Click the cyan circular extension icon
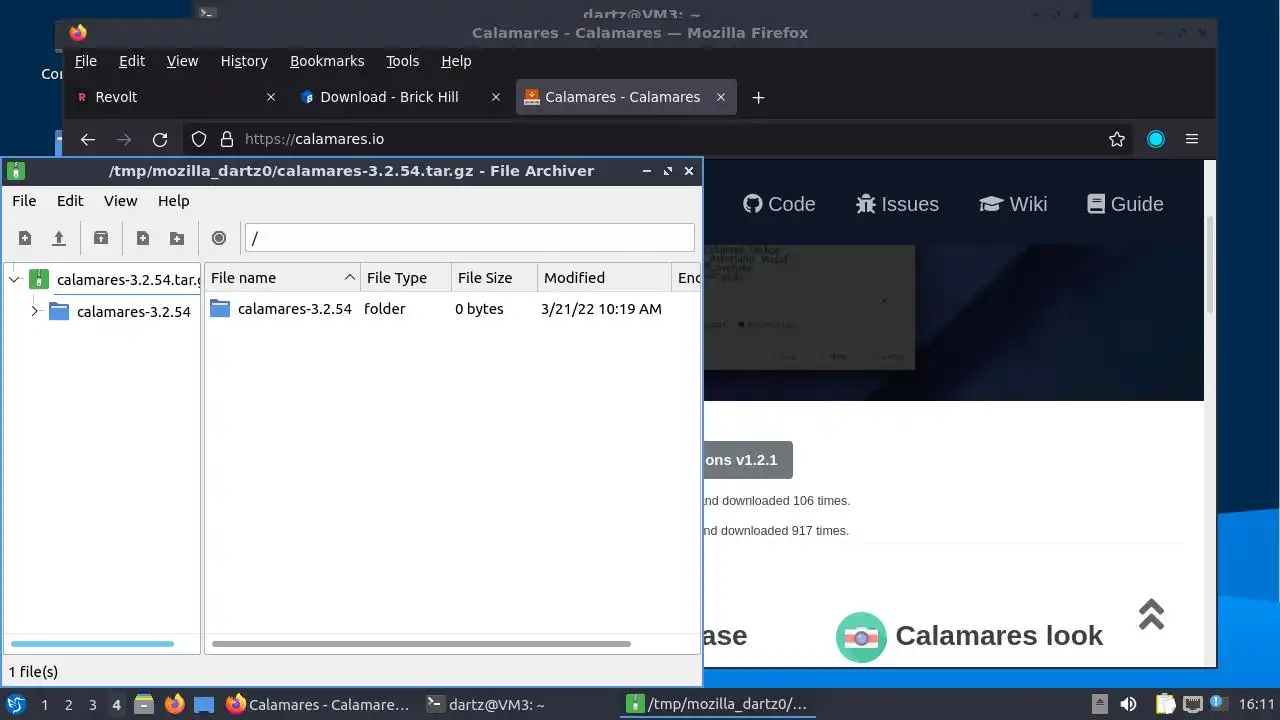 click(x=1156, y=139)
